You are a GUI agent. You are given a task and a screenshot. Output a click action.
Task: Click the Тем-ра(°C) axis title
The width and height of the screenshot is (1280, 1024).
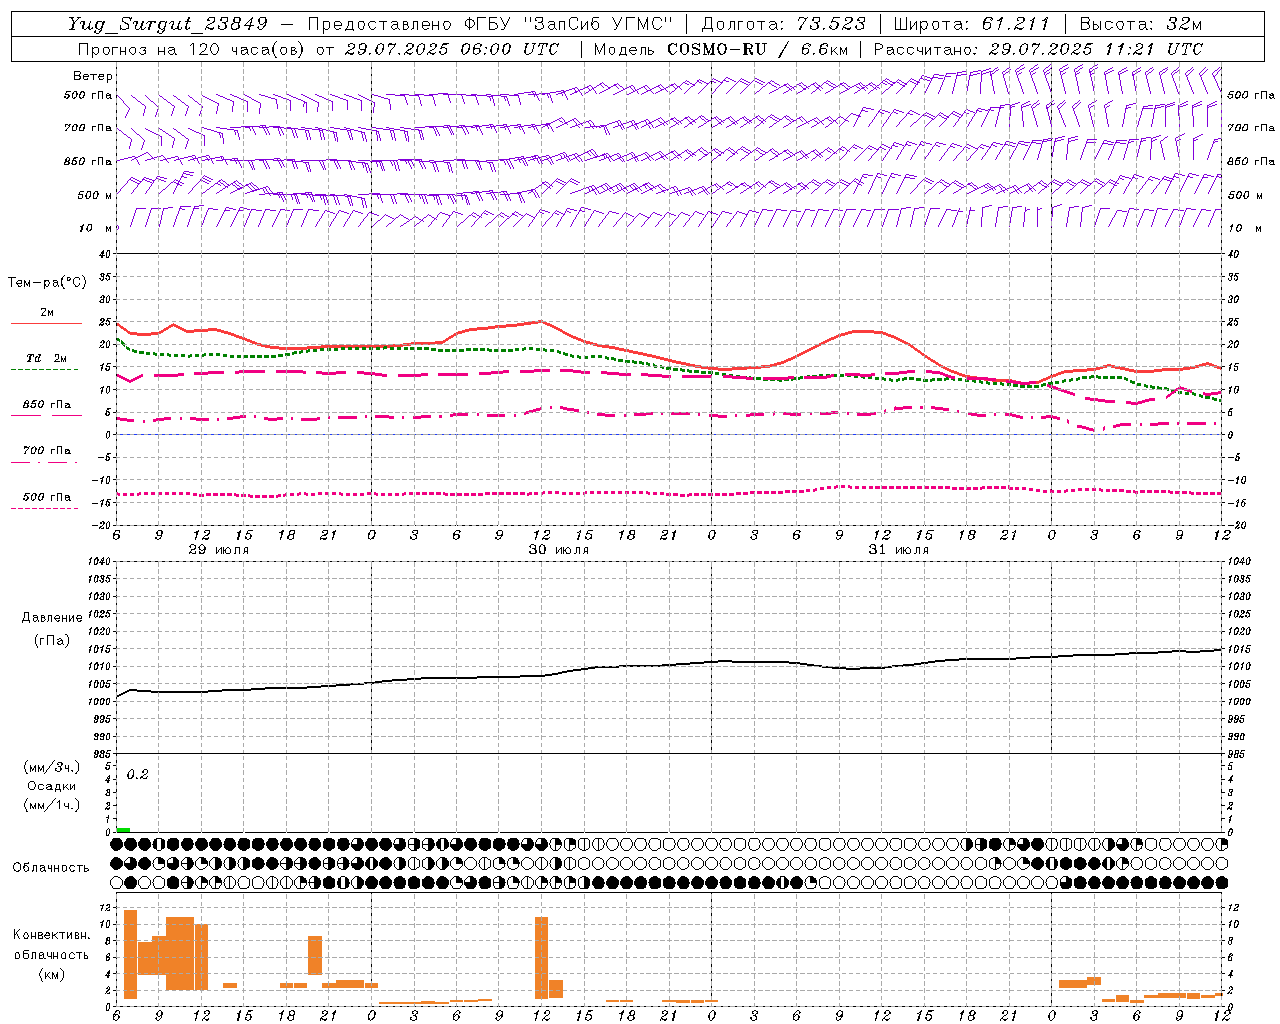[47, 283]
